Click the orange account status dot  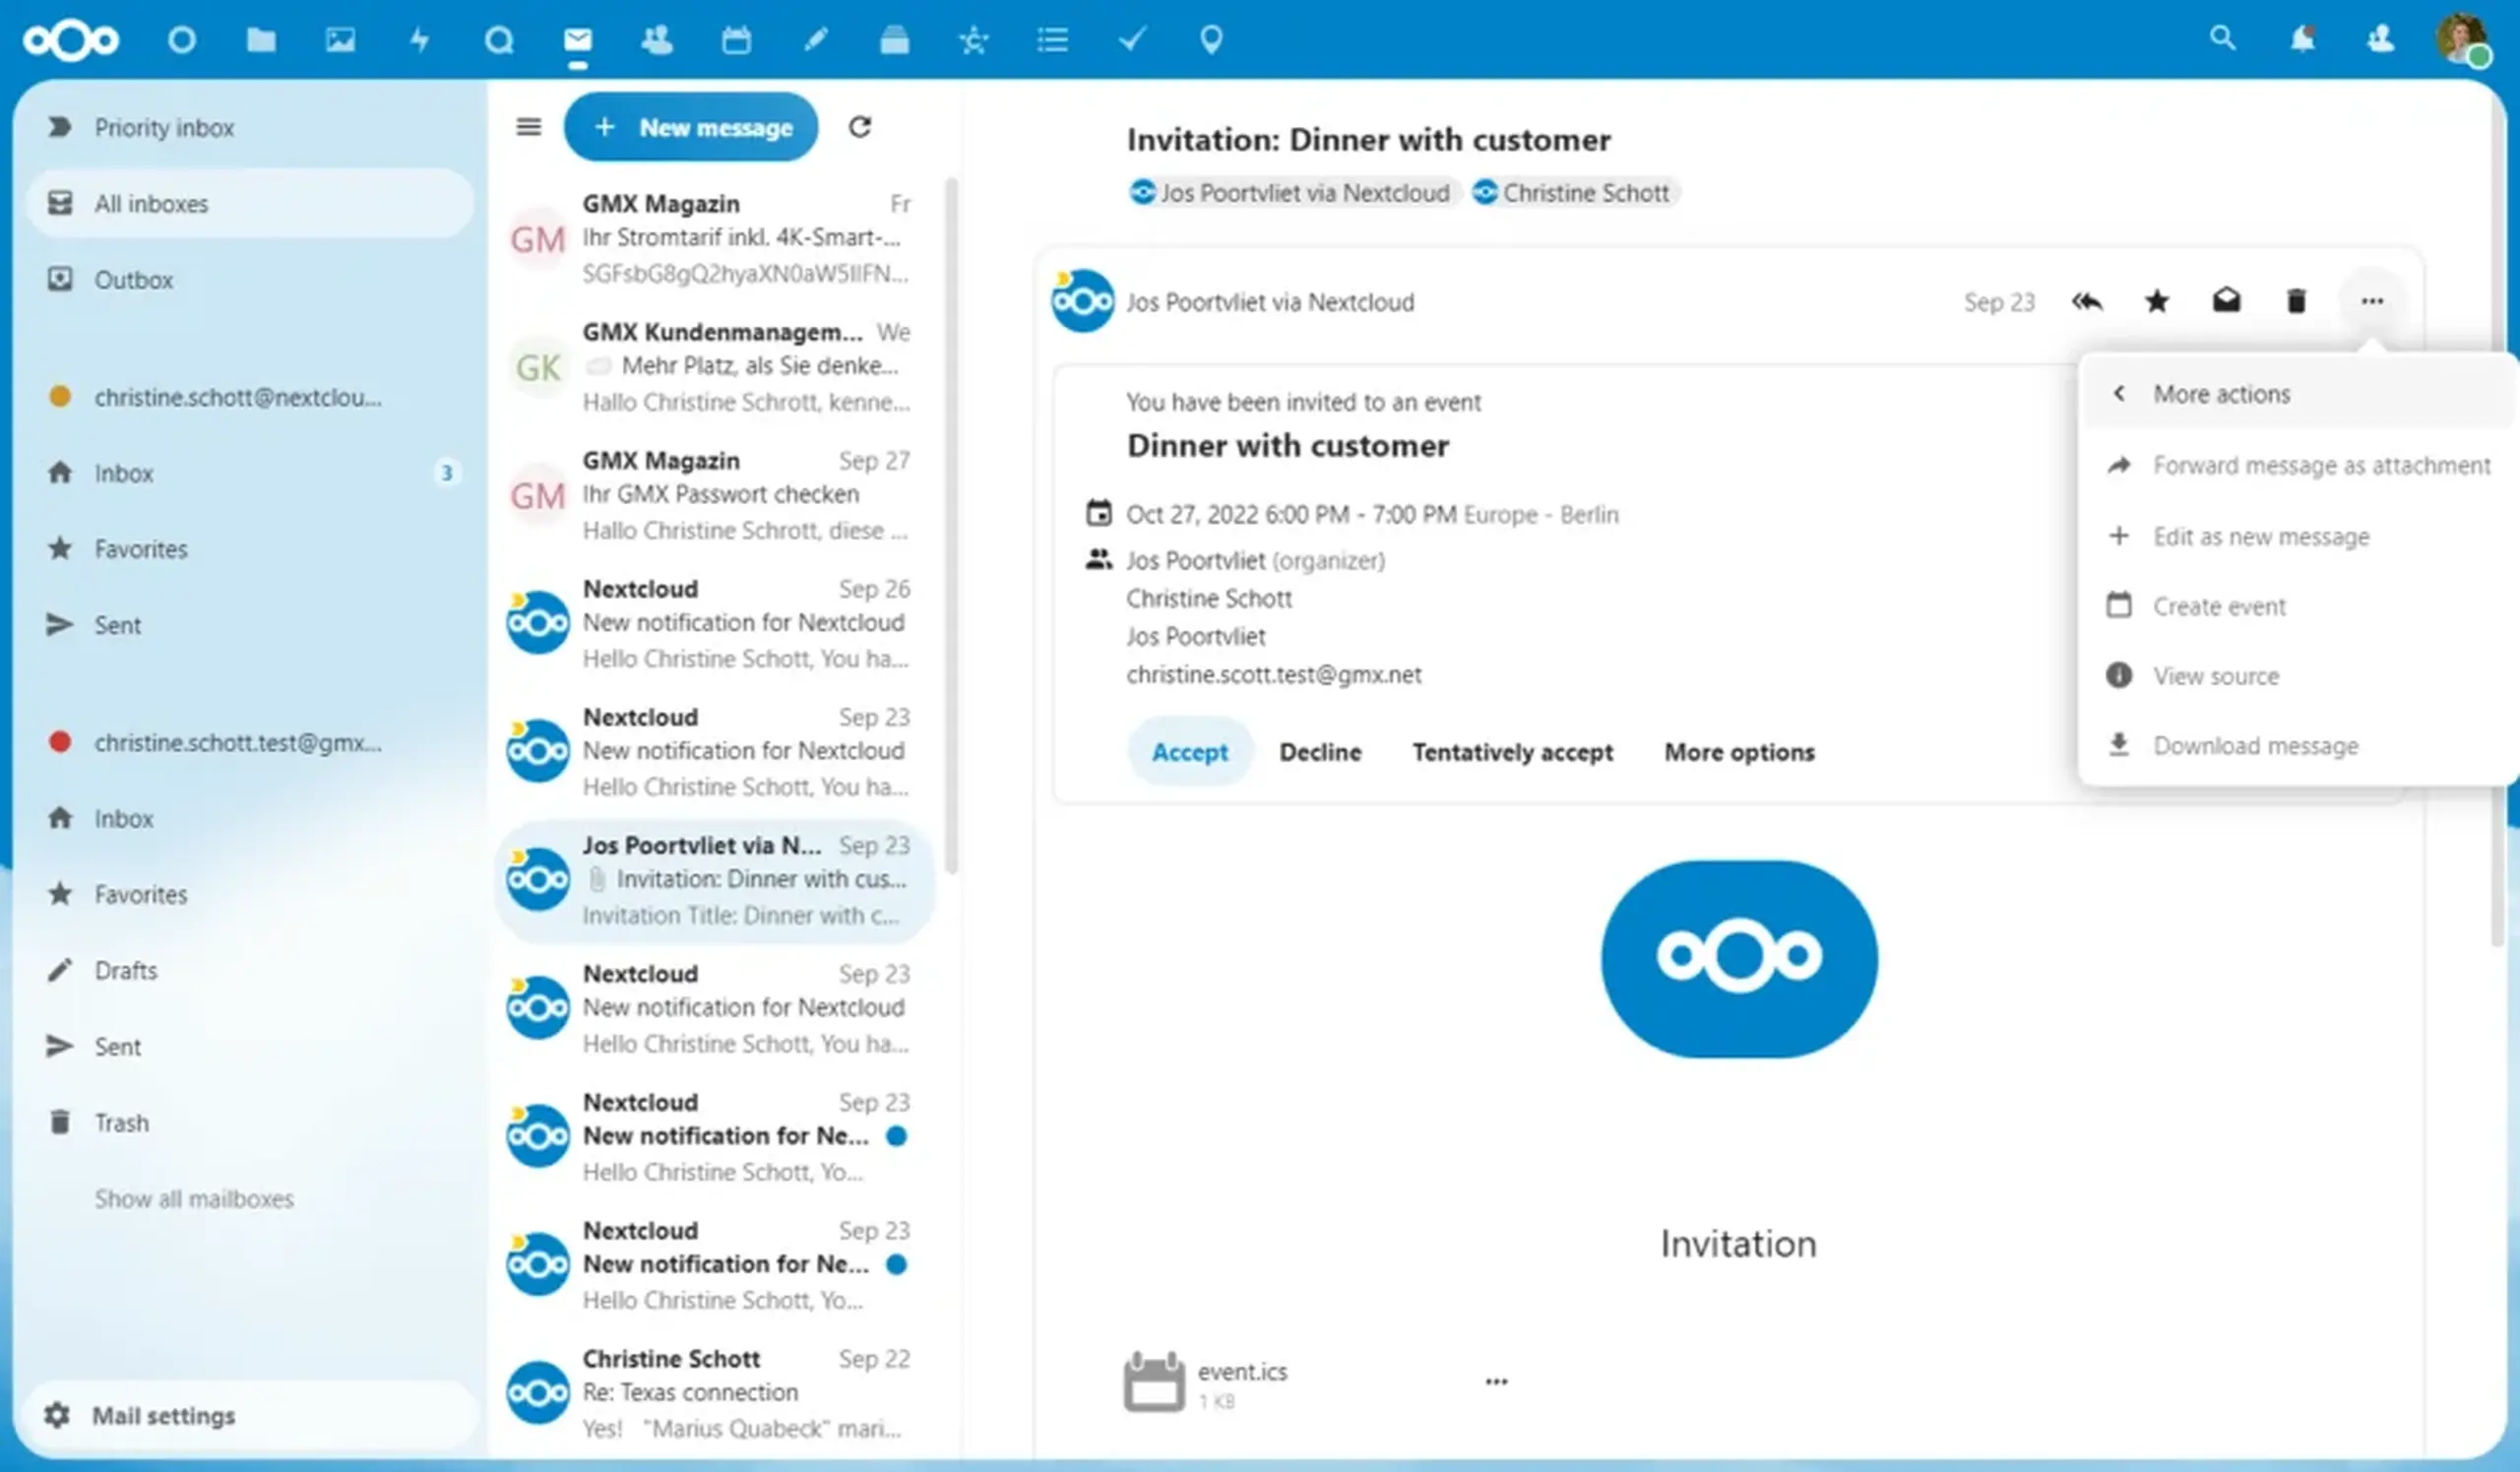pos(60,397)
